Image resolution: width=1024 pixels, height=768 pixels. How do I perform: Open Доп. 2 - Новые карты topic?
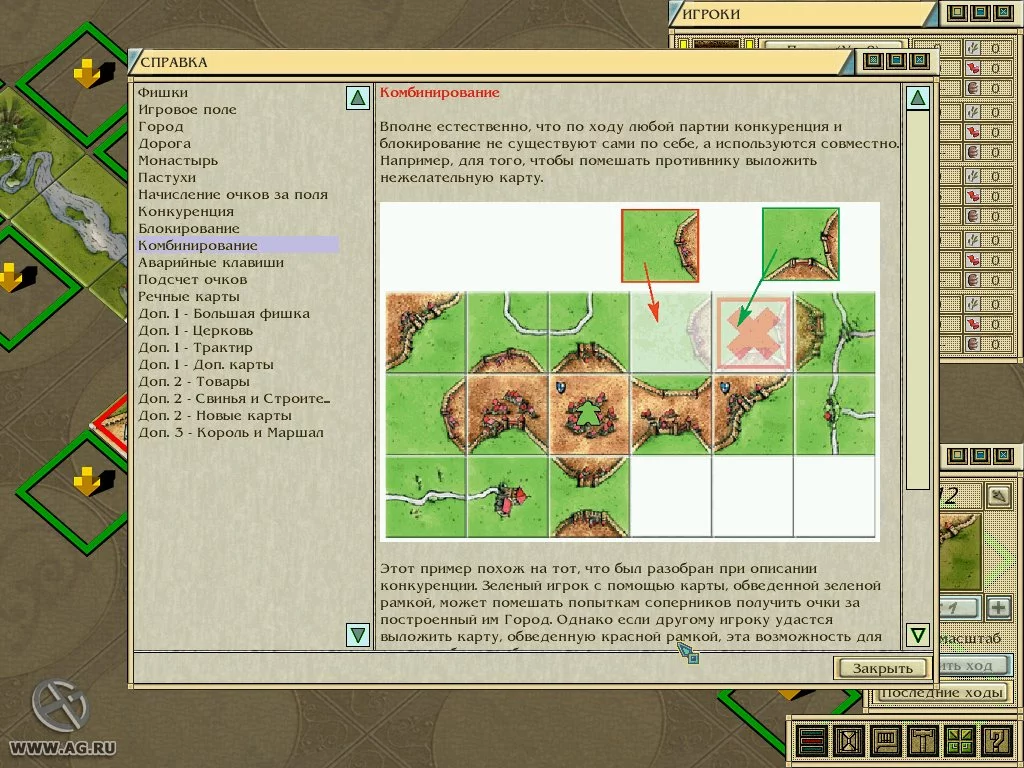[x=215, y=415]
